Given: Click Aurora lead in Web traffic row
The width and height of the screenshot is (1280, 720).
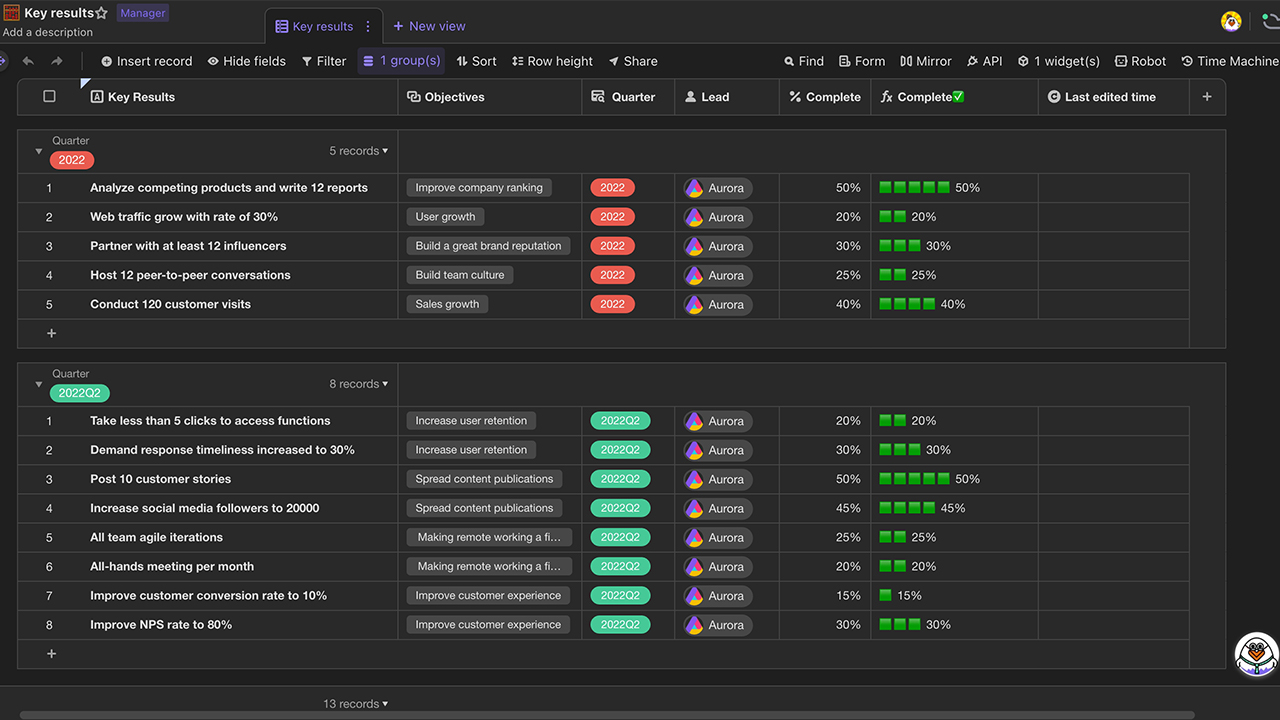Looking at the screenshot, I should 717,217.
